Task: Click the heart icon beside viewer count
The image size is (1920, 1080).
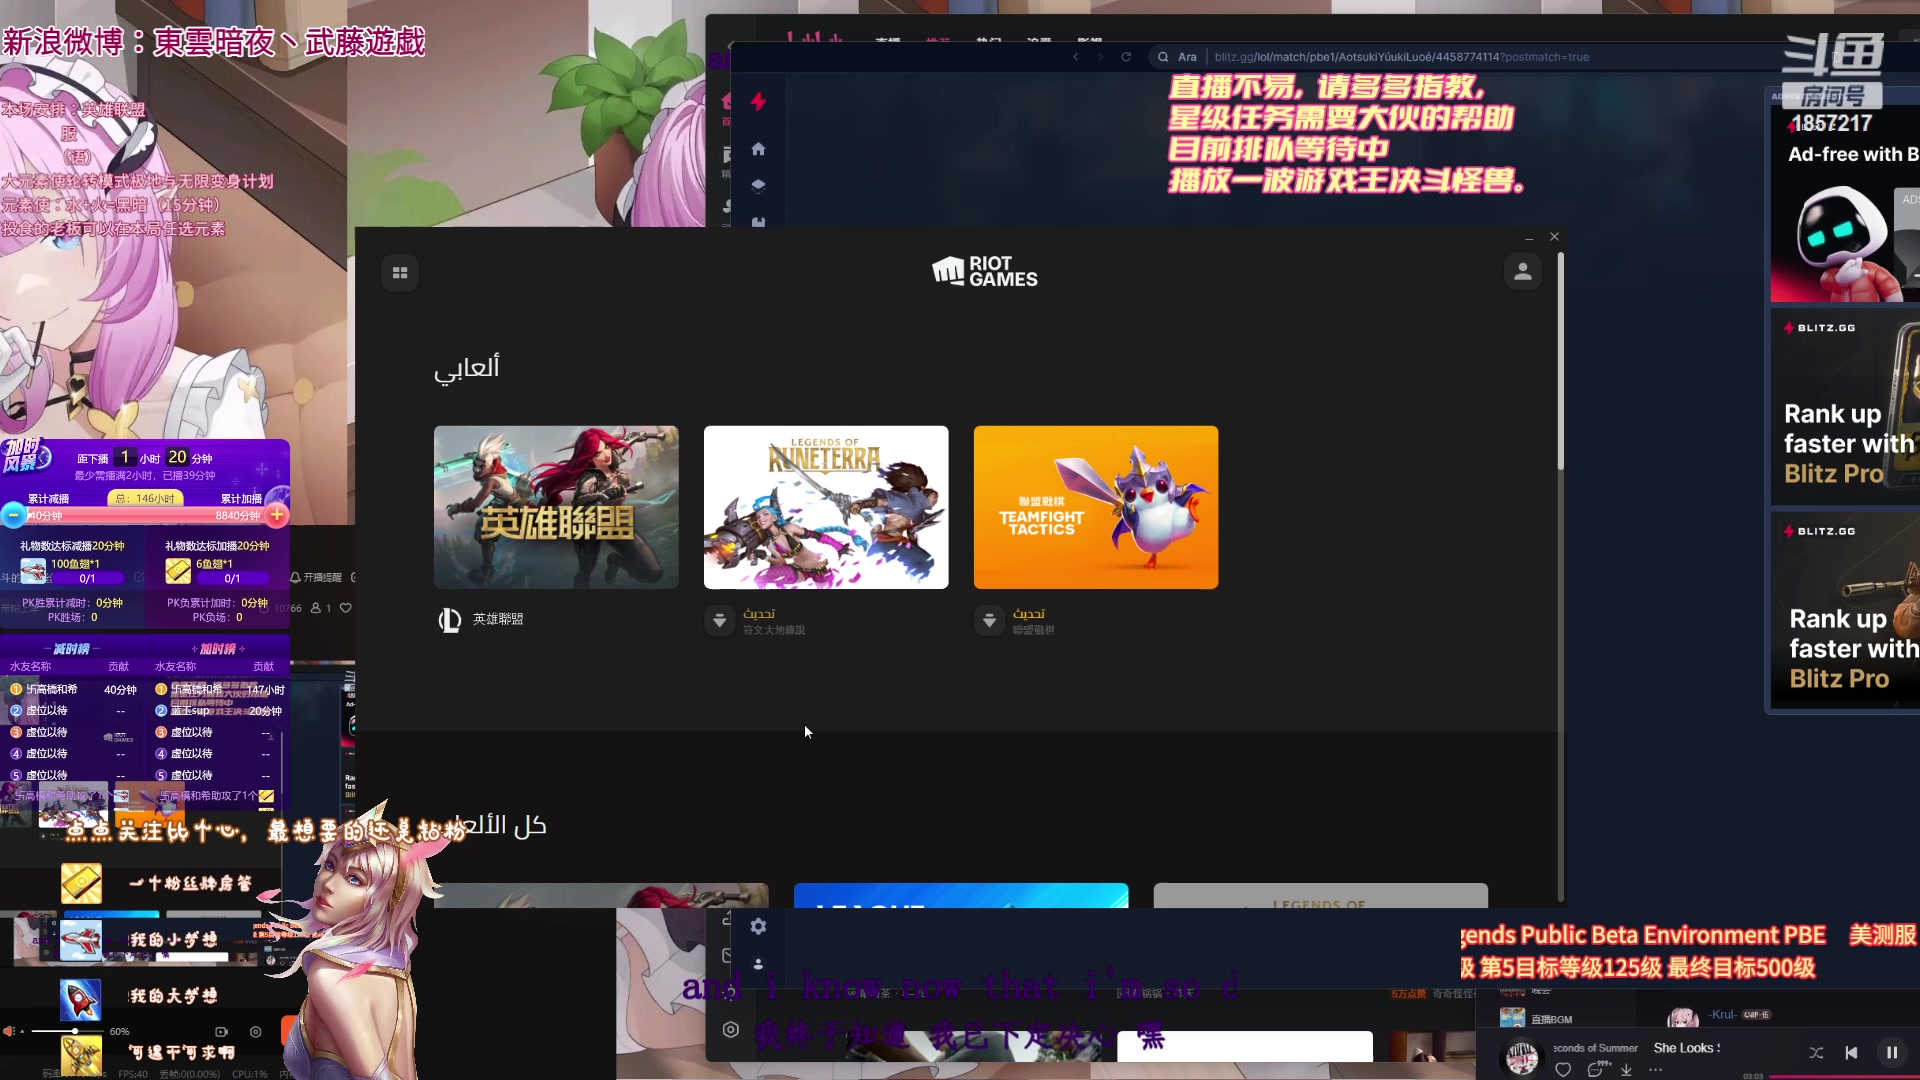Action: 346,608
